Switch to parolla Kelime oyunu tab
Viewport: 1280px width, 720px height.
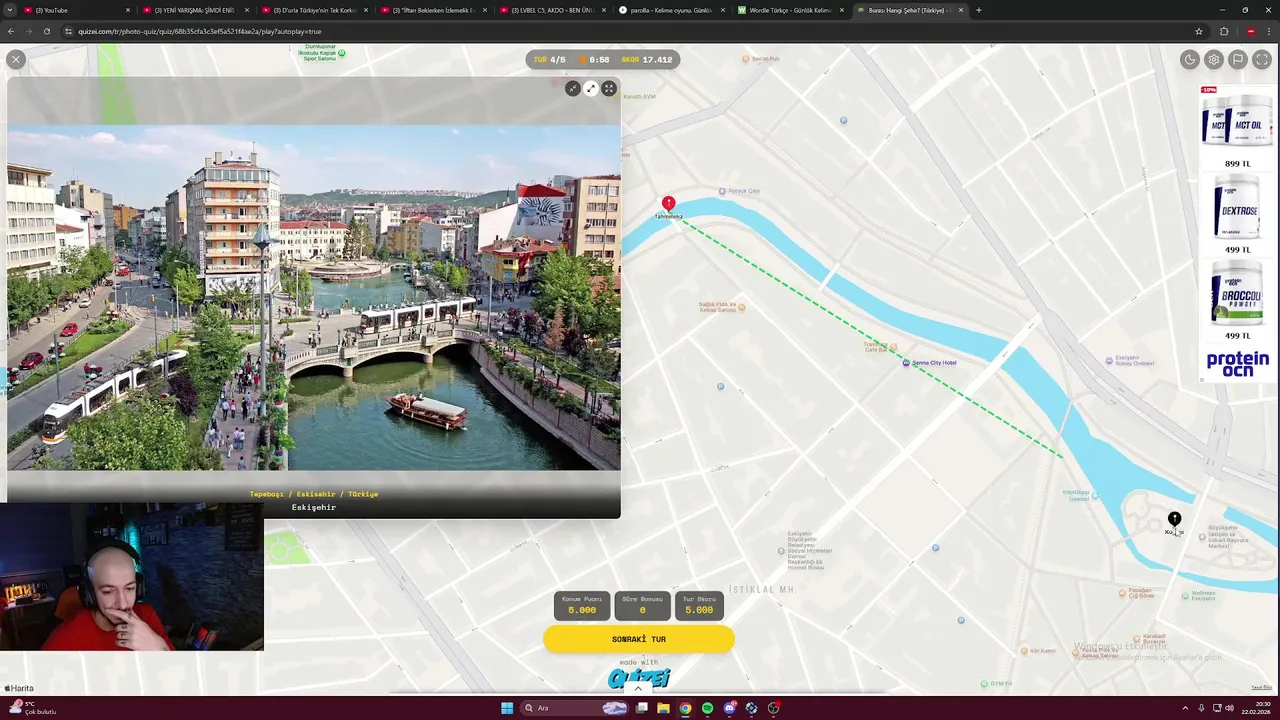pyautogui.click(x=670, y=10)
